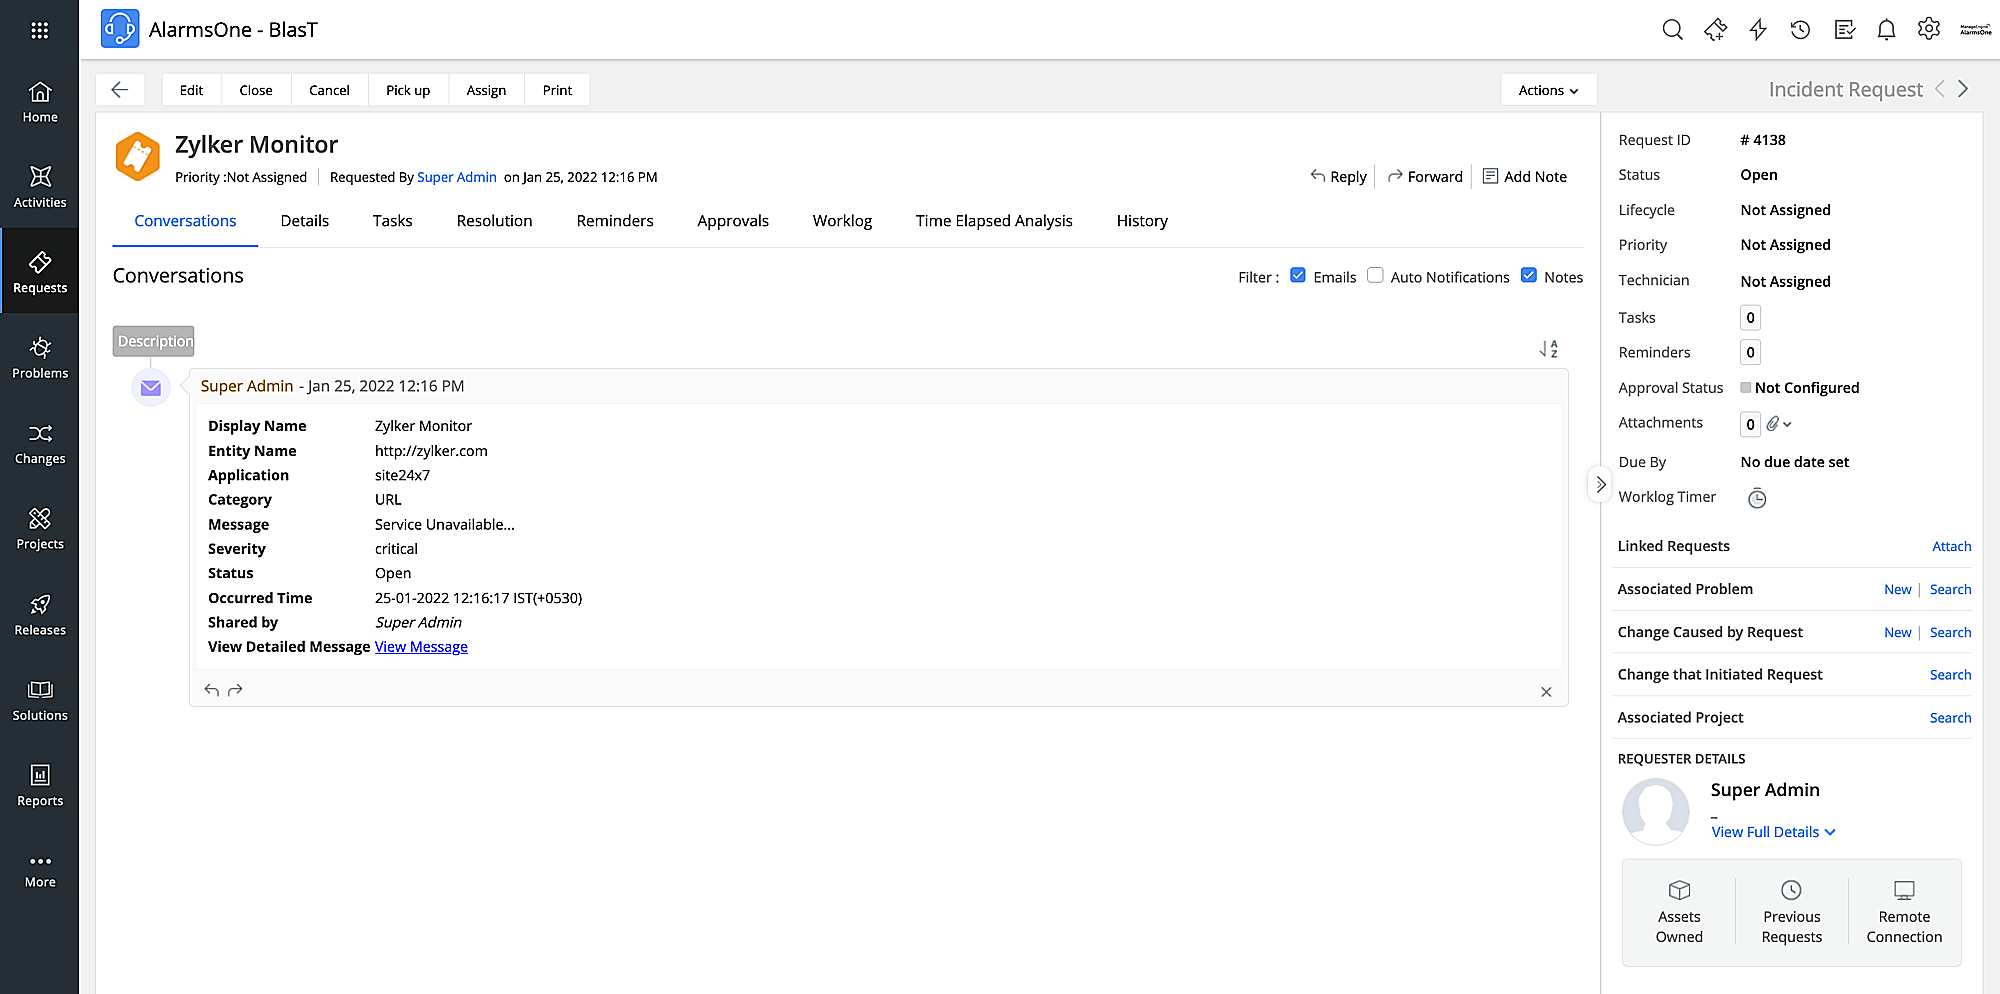Viewport: 2000px width, 994px height.
Task: Go to next incident request arrow
Action: (1963, 89)
